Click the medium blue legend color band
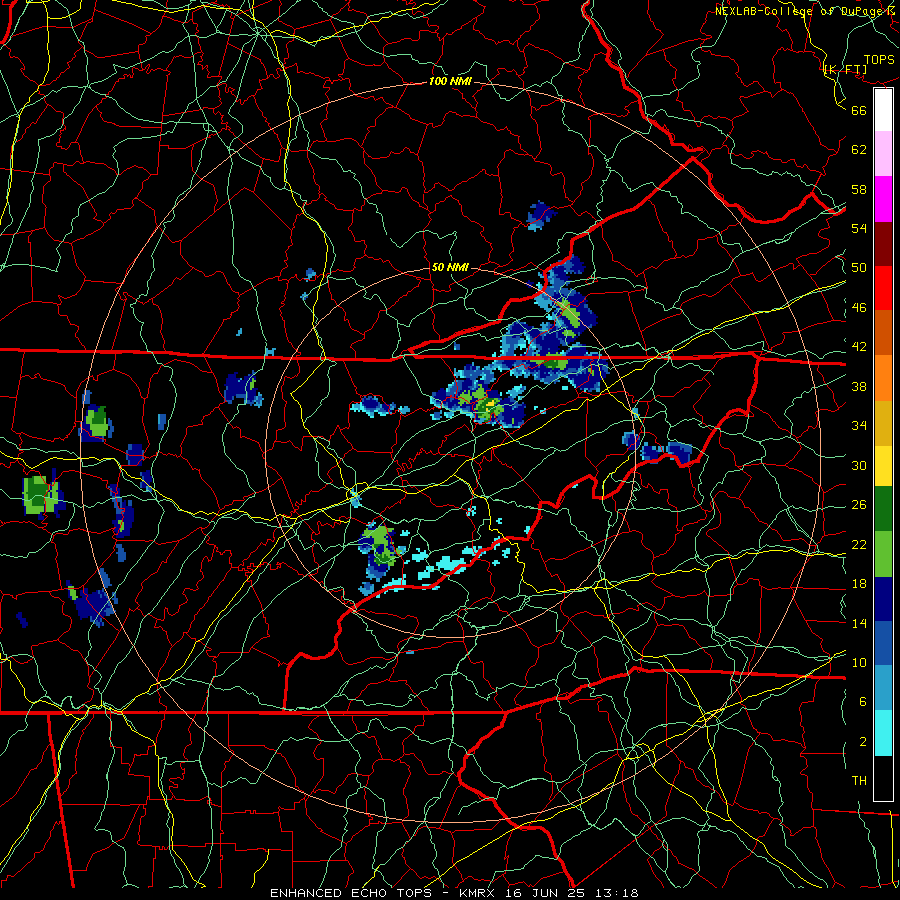900x900 pixels. (883, 643)
